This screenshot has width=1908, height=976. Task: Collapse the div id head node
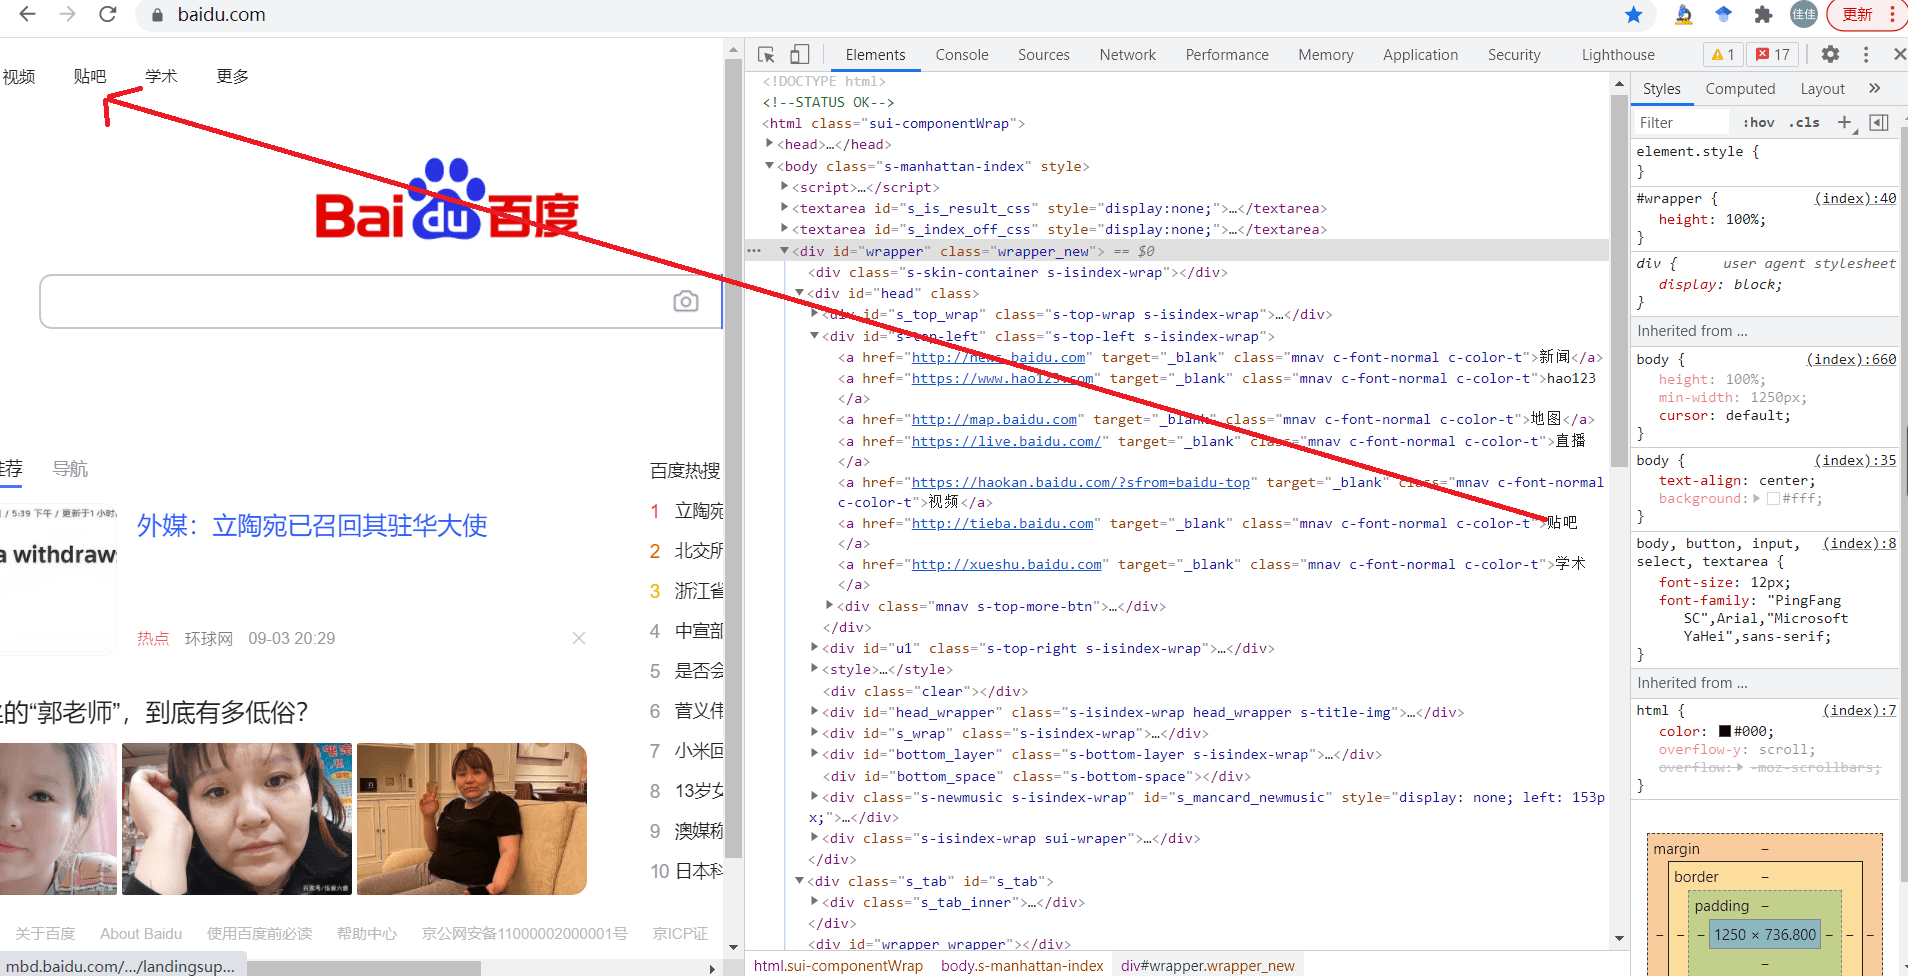tap(799, 293)
